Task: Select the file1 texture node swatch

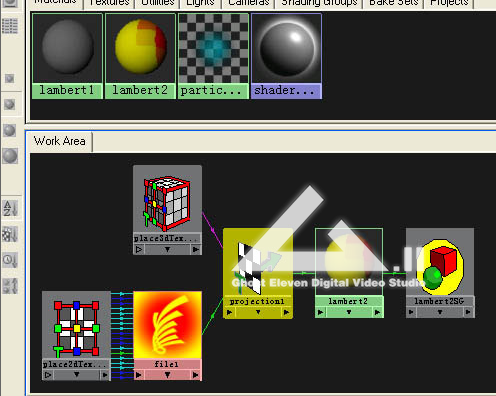Action: coord(167,325)
